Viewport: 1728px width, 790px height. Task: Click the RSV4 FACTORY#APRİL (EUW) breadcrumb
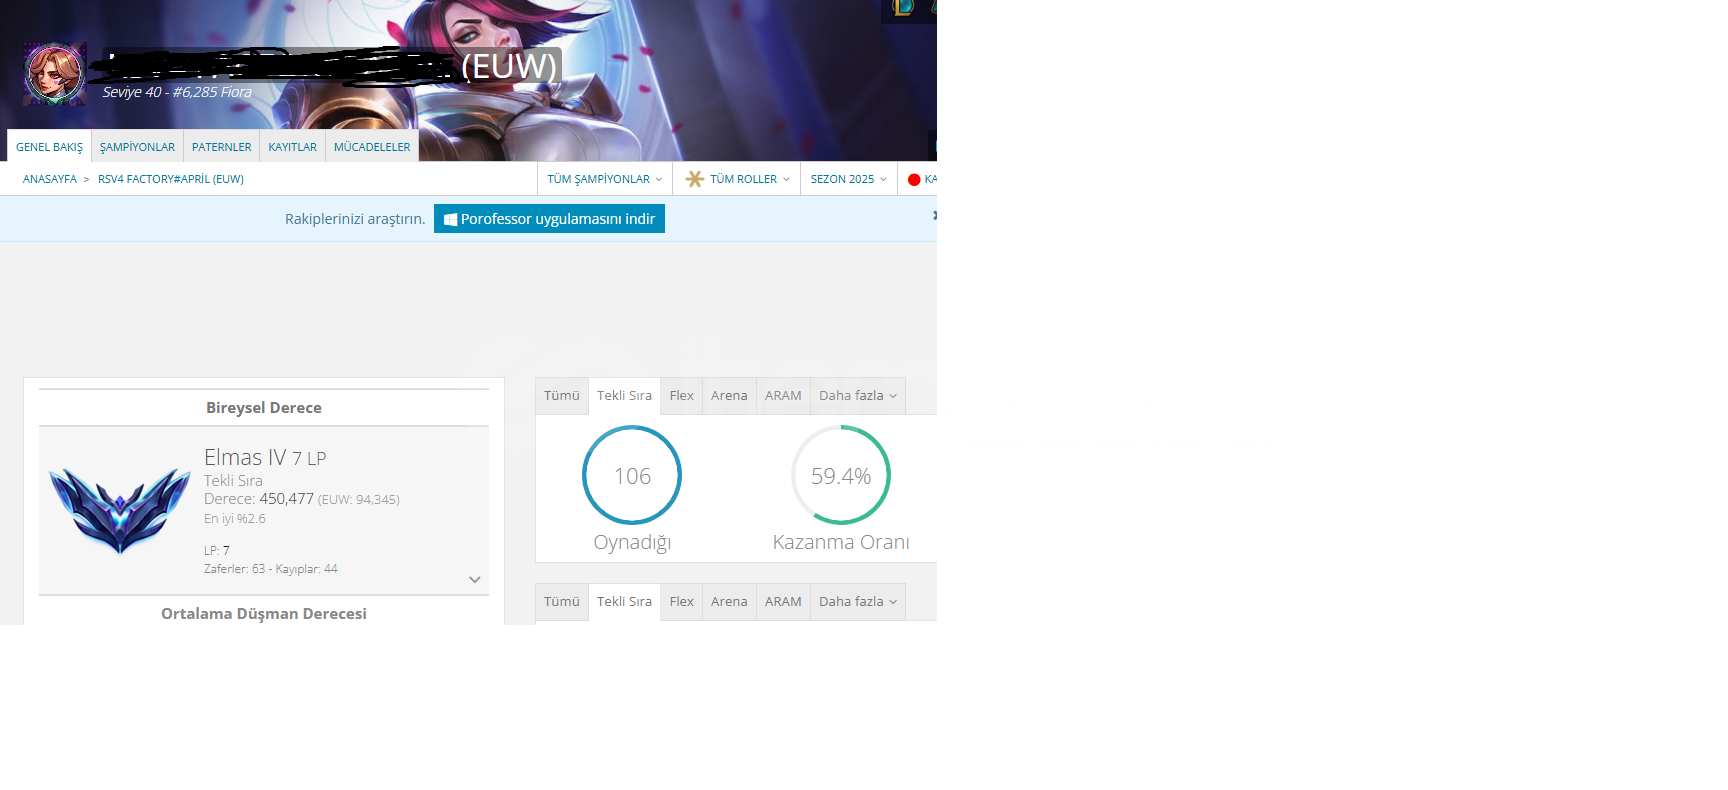coord(171,179)
